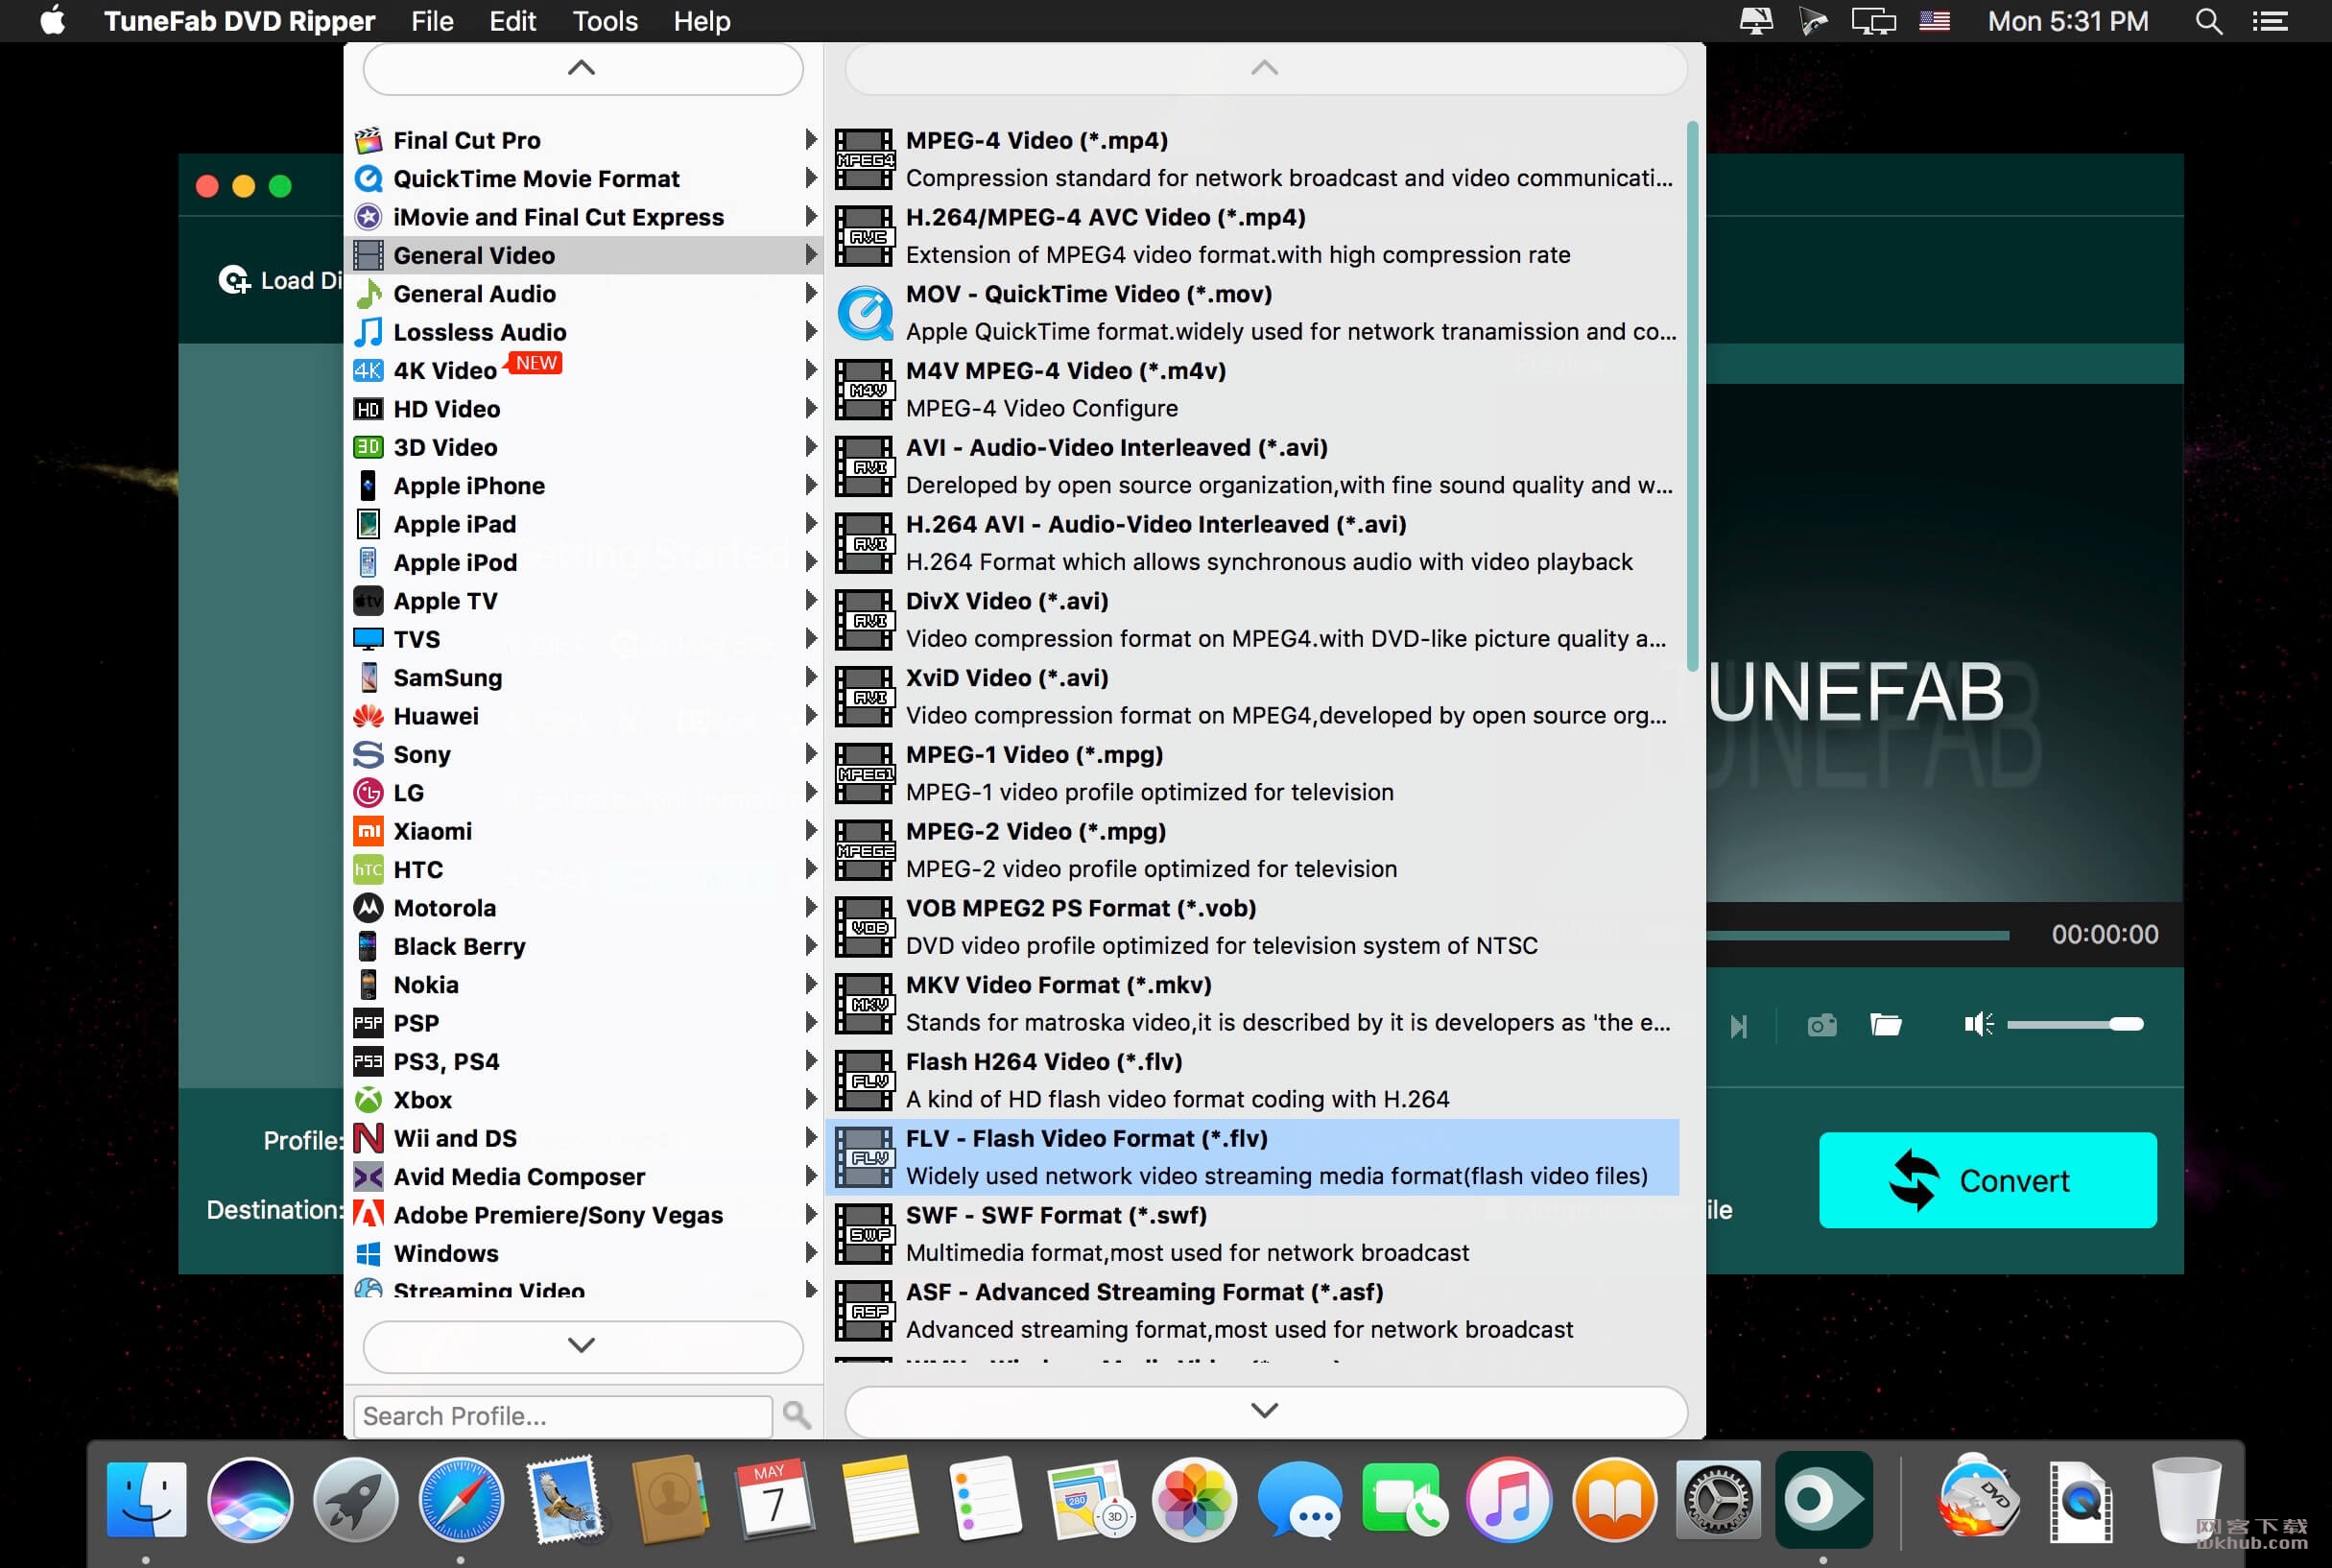Open the Edit menu

tap(512, 21)
